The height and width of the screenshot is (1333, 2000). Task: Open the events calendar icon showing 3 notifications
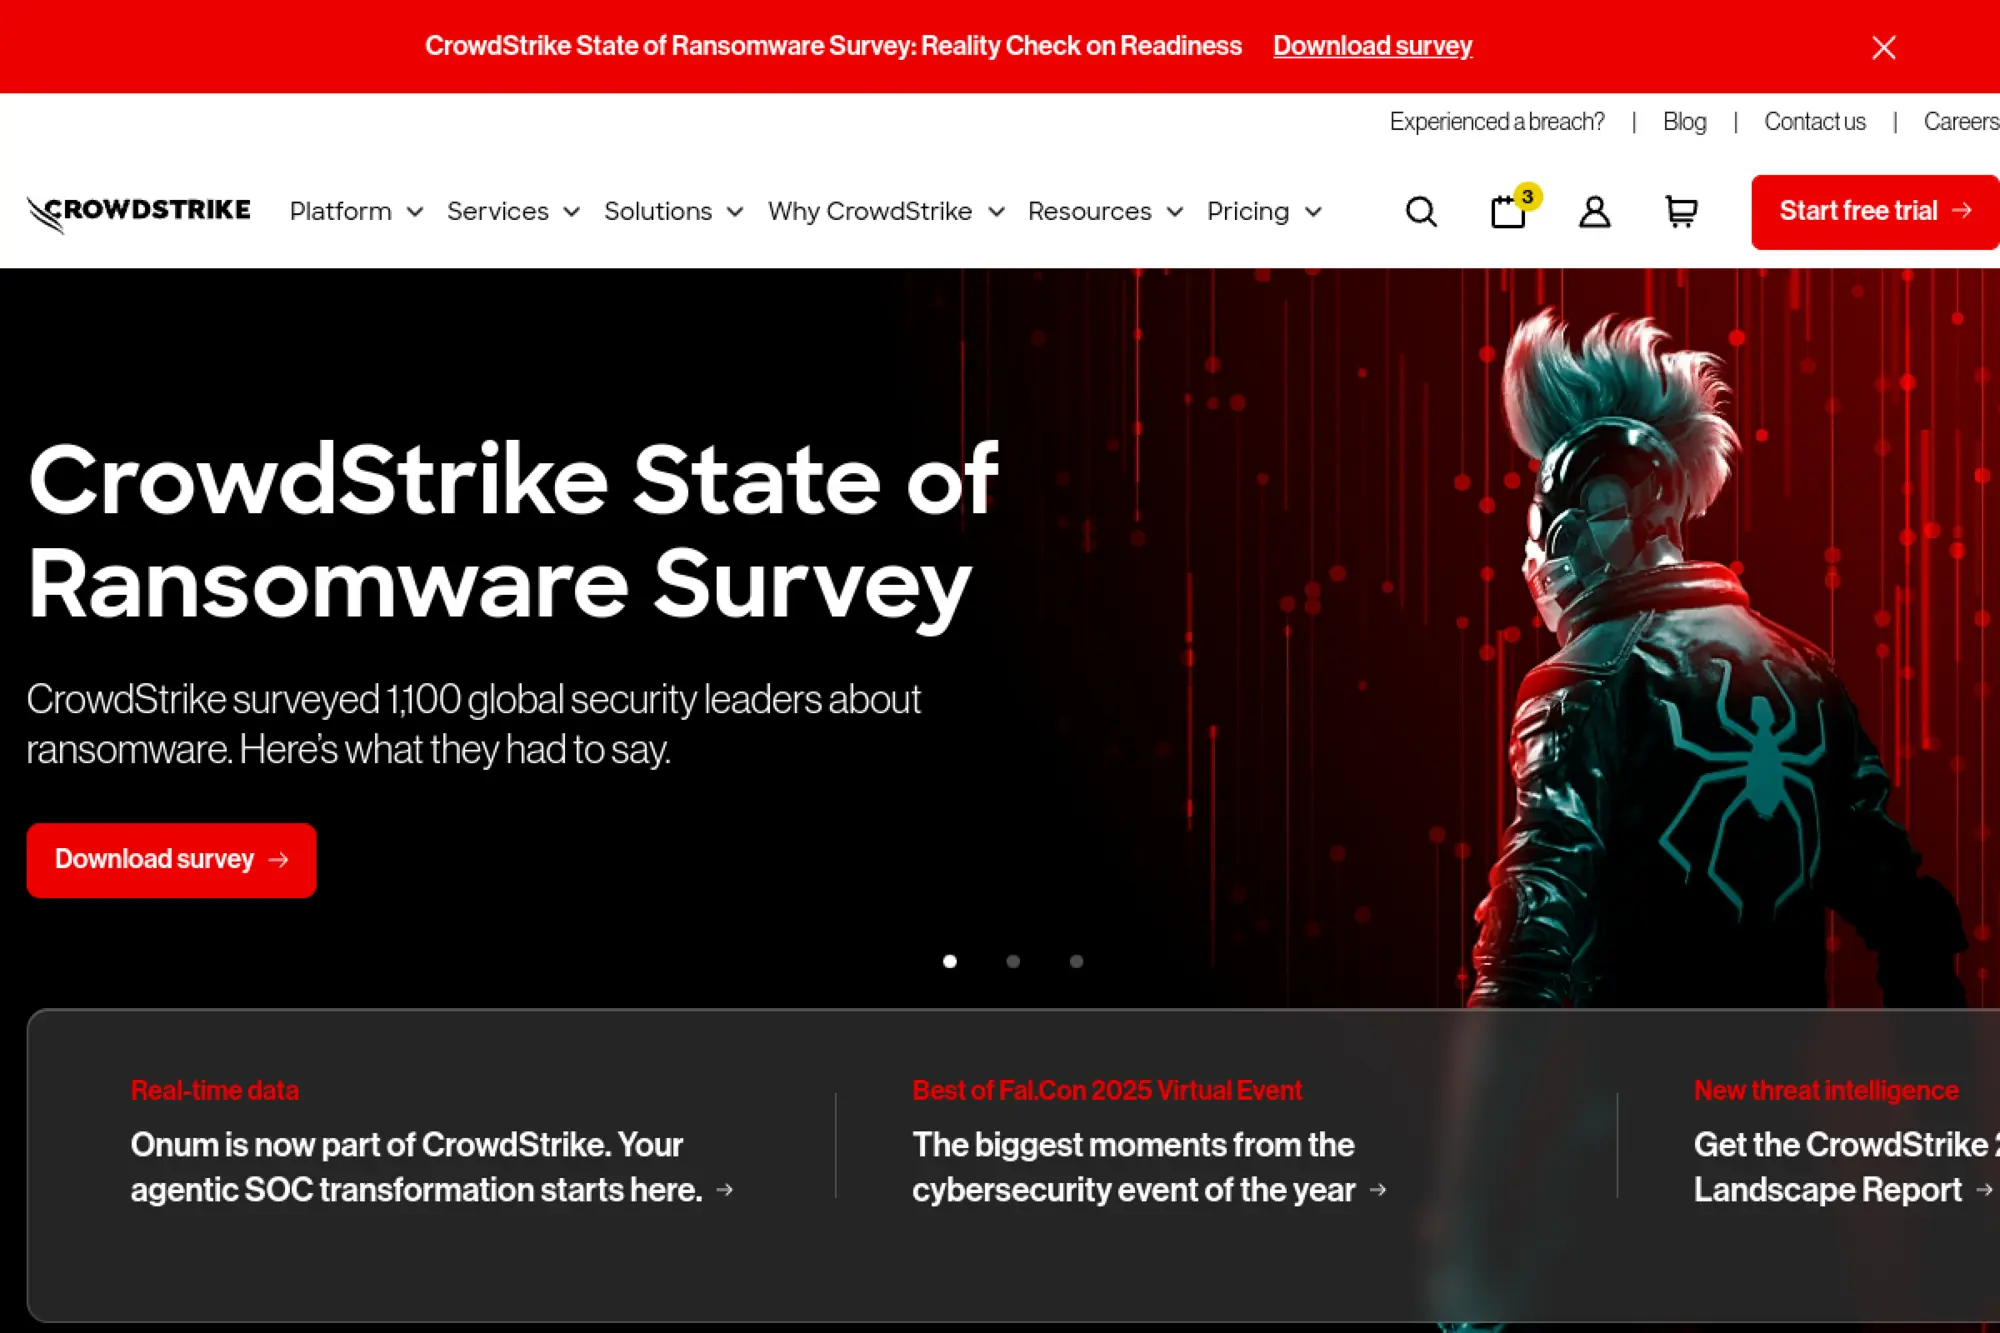point(1508,212)
